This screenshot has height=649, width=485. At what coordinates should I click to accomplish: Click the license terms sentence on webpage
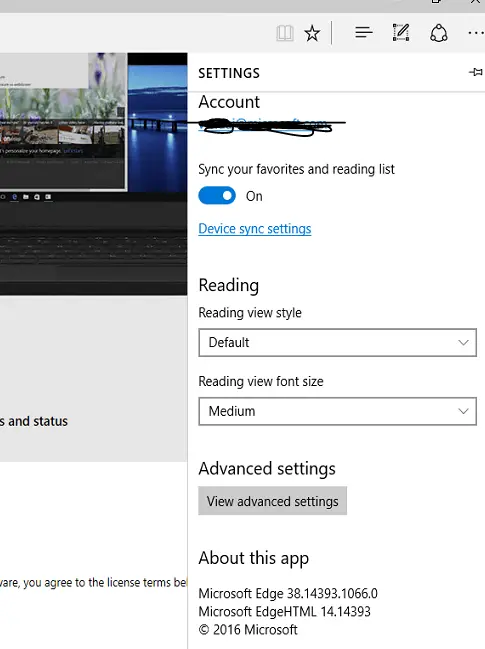[94, 582]
